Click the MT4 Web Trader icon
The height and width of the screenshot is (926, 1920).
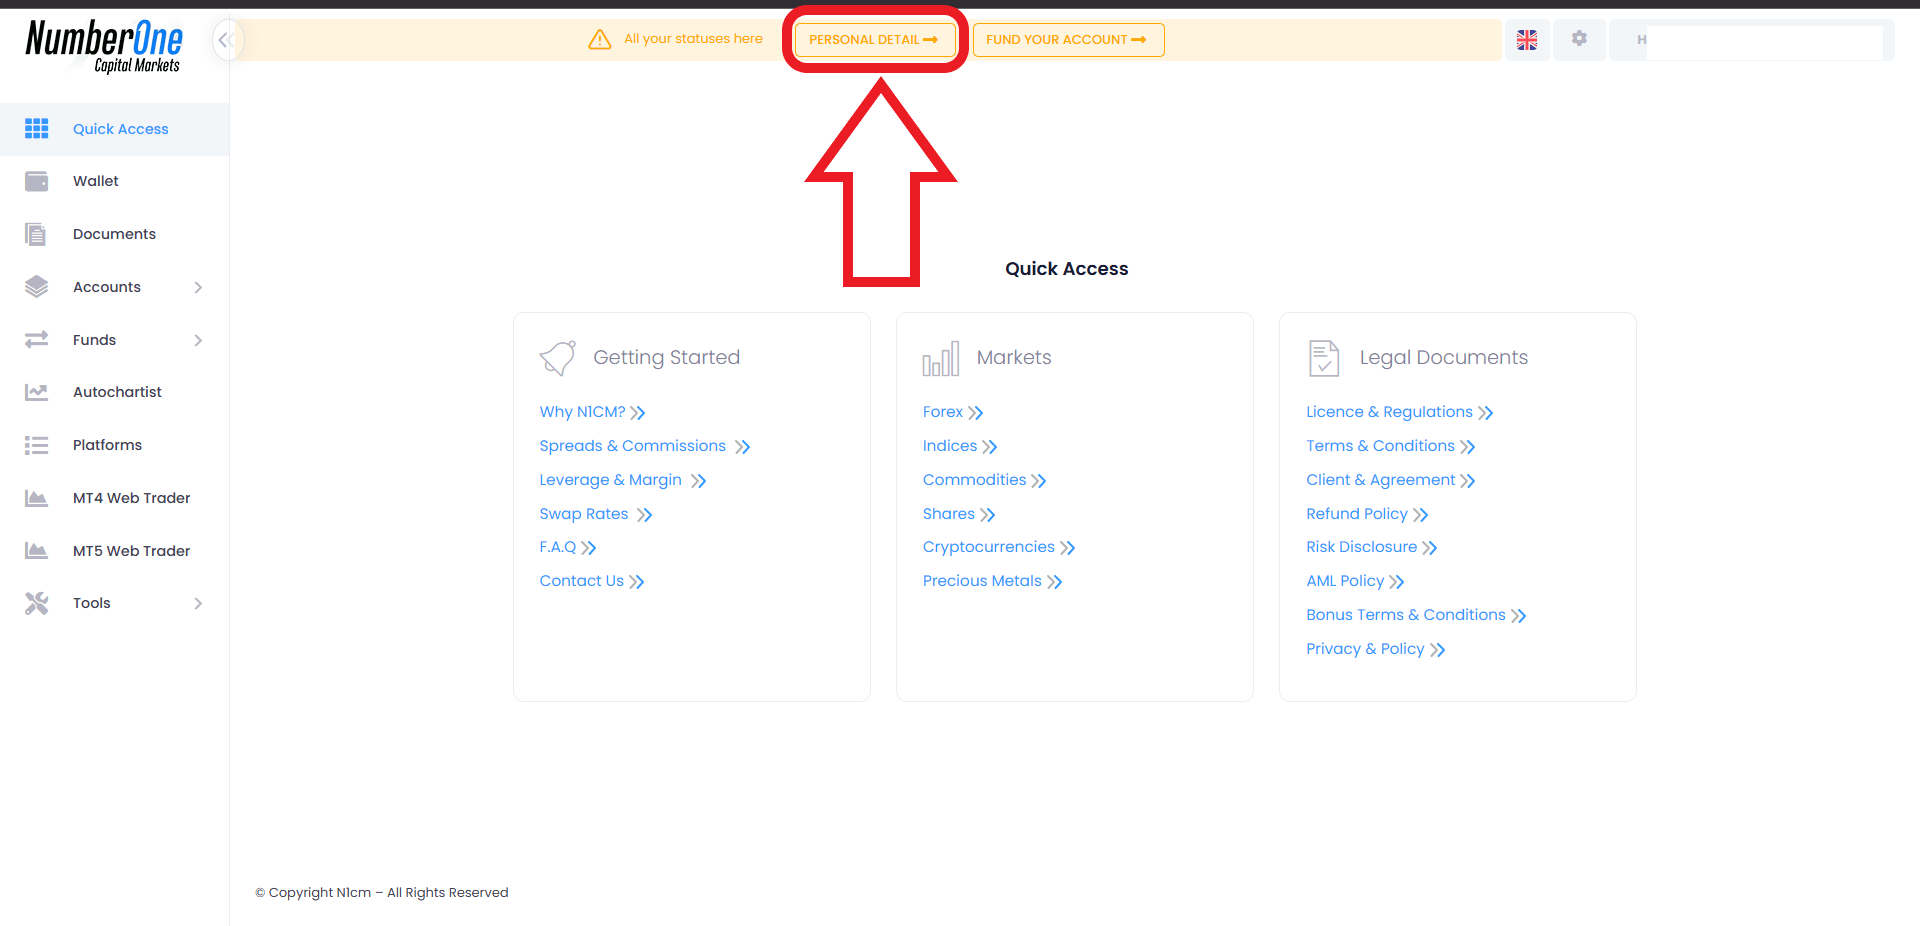coord(37,498)
